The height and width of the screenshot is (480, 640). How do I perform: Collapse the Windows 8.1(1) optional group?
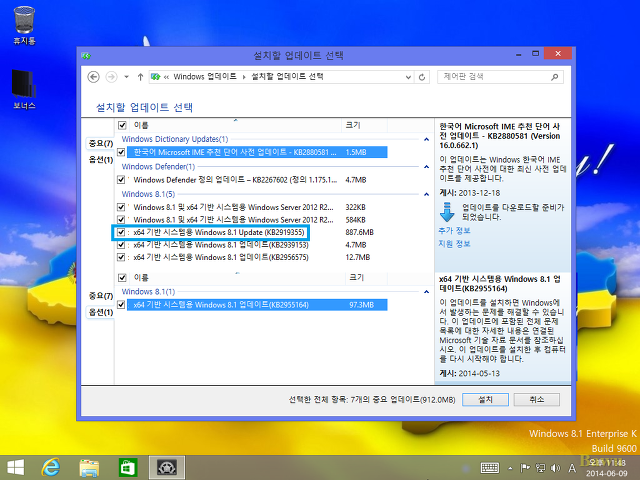click(426, 292)
